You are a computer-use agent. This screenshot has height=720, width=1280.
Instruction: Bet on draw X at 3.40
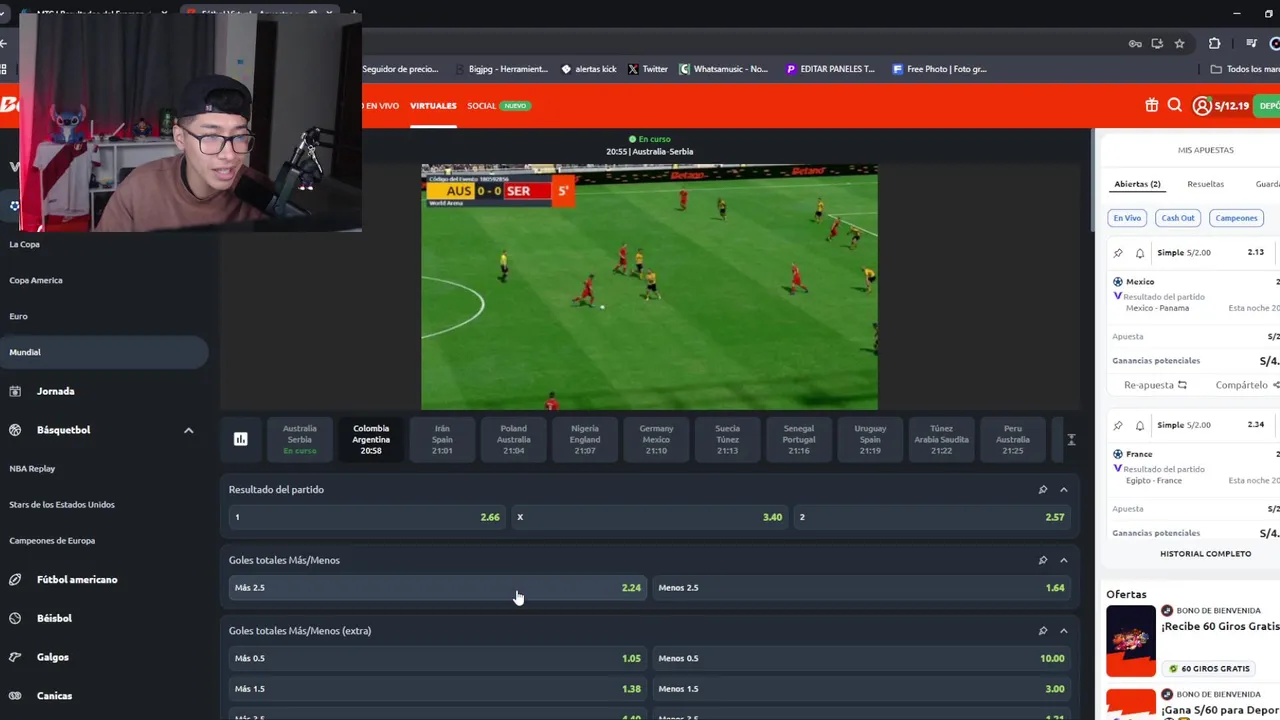coord(649,517)
